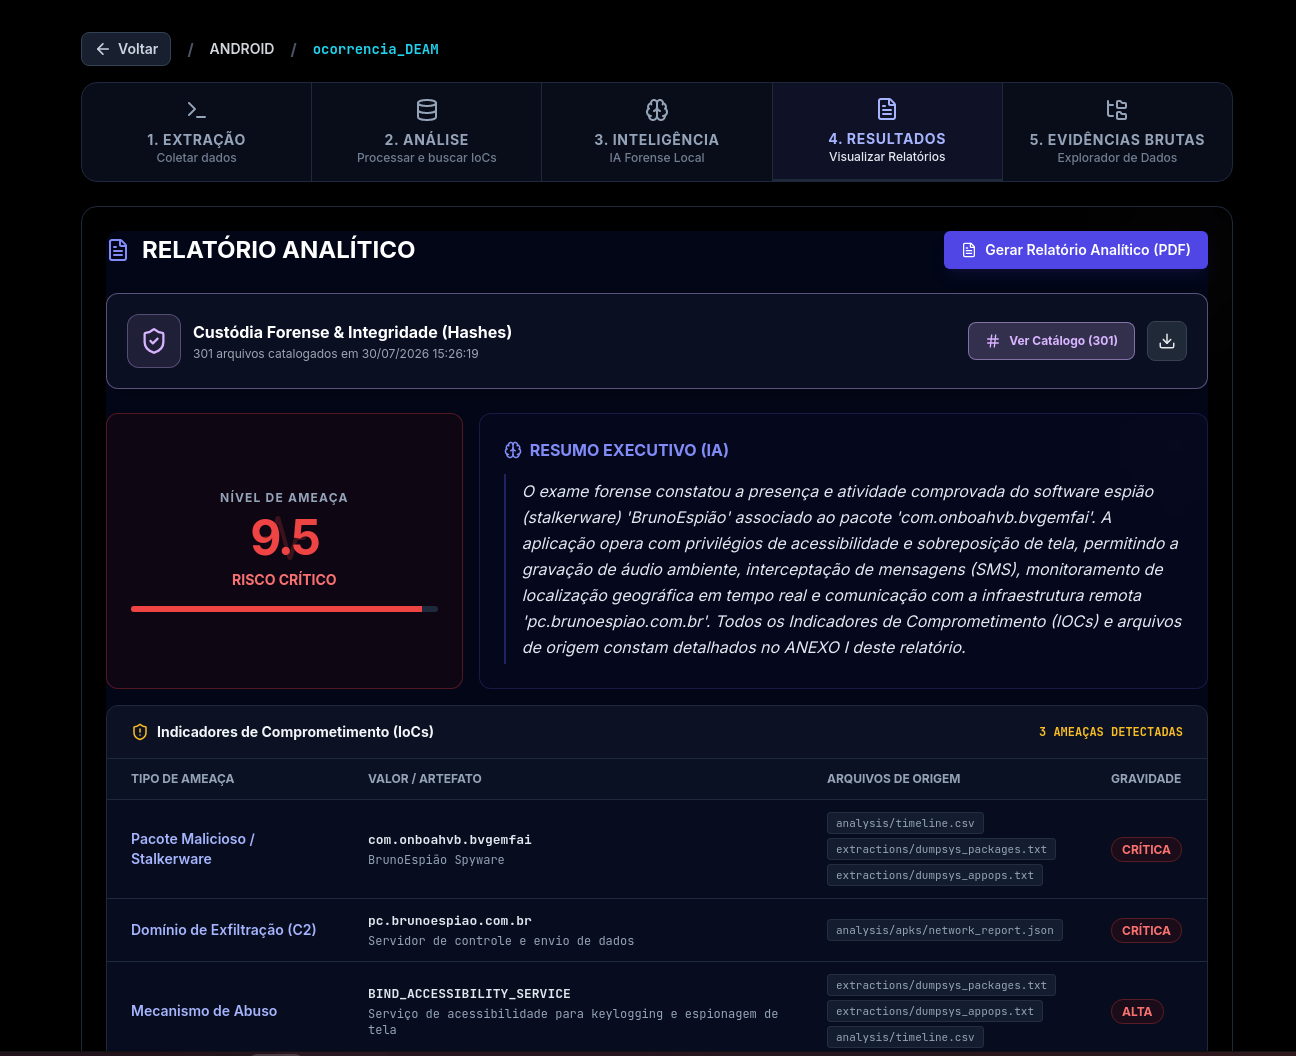The image size is (1296, 1056).
Task: Click the TIPO DE AMEAÇA column header
Action: coord(182,779)
